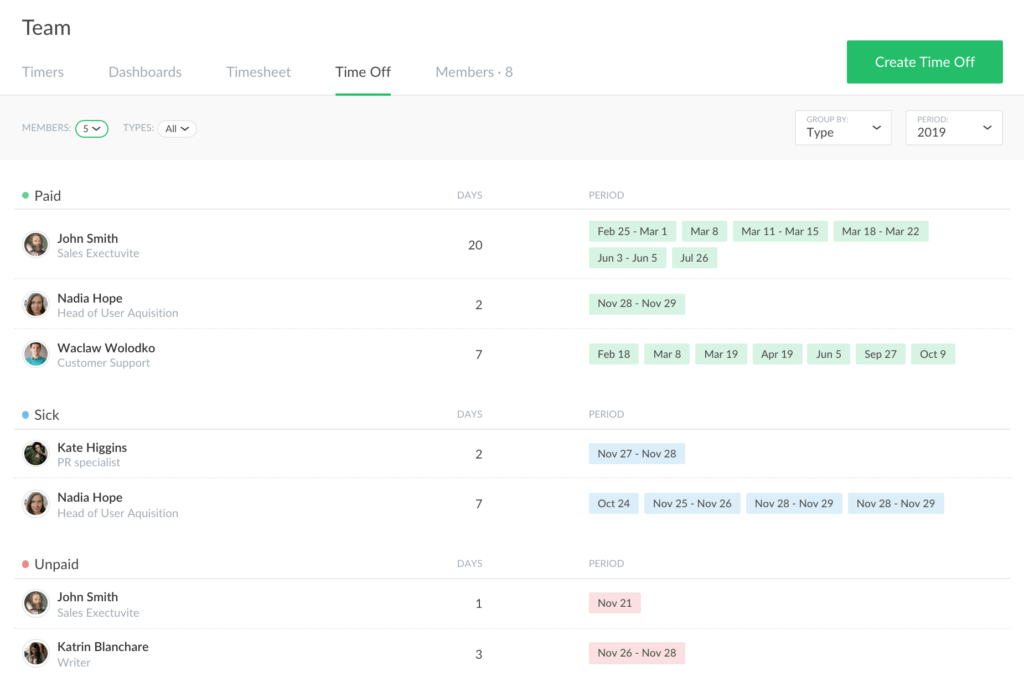Select the Feb 25 - Mar 1 period badge
This screenshot has height=687, width=1024.
pyautogui.click(x=632, y=231)
